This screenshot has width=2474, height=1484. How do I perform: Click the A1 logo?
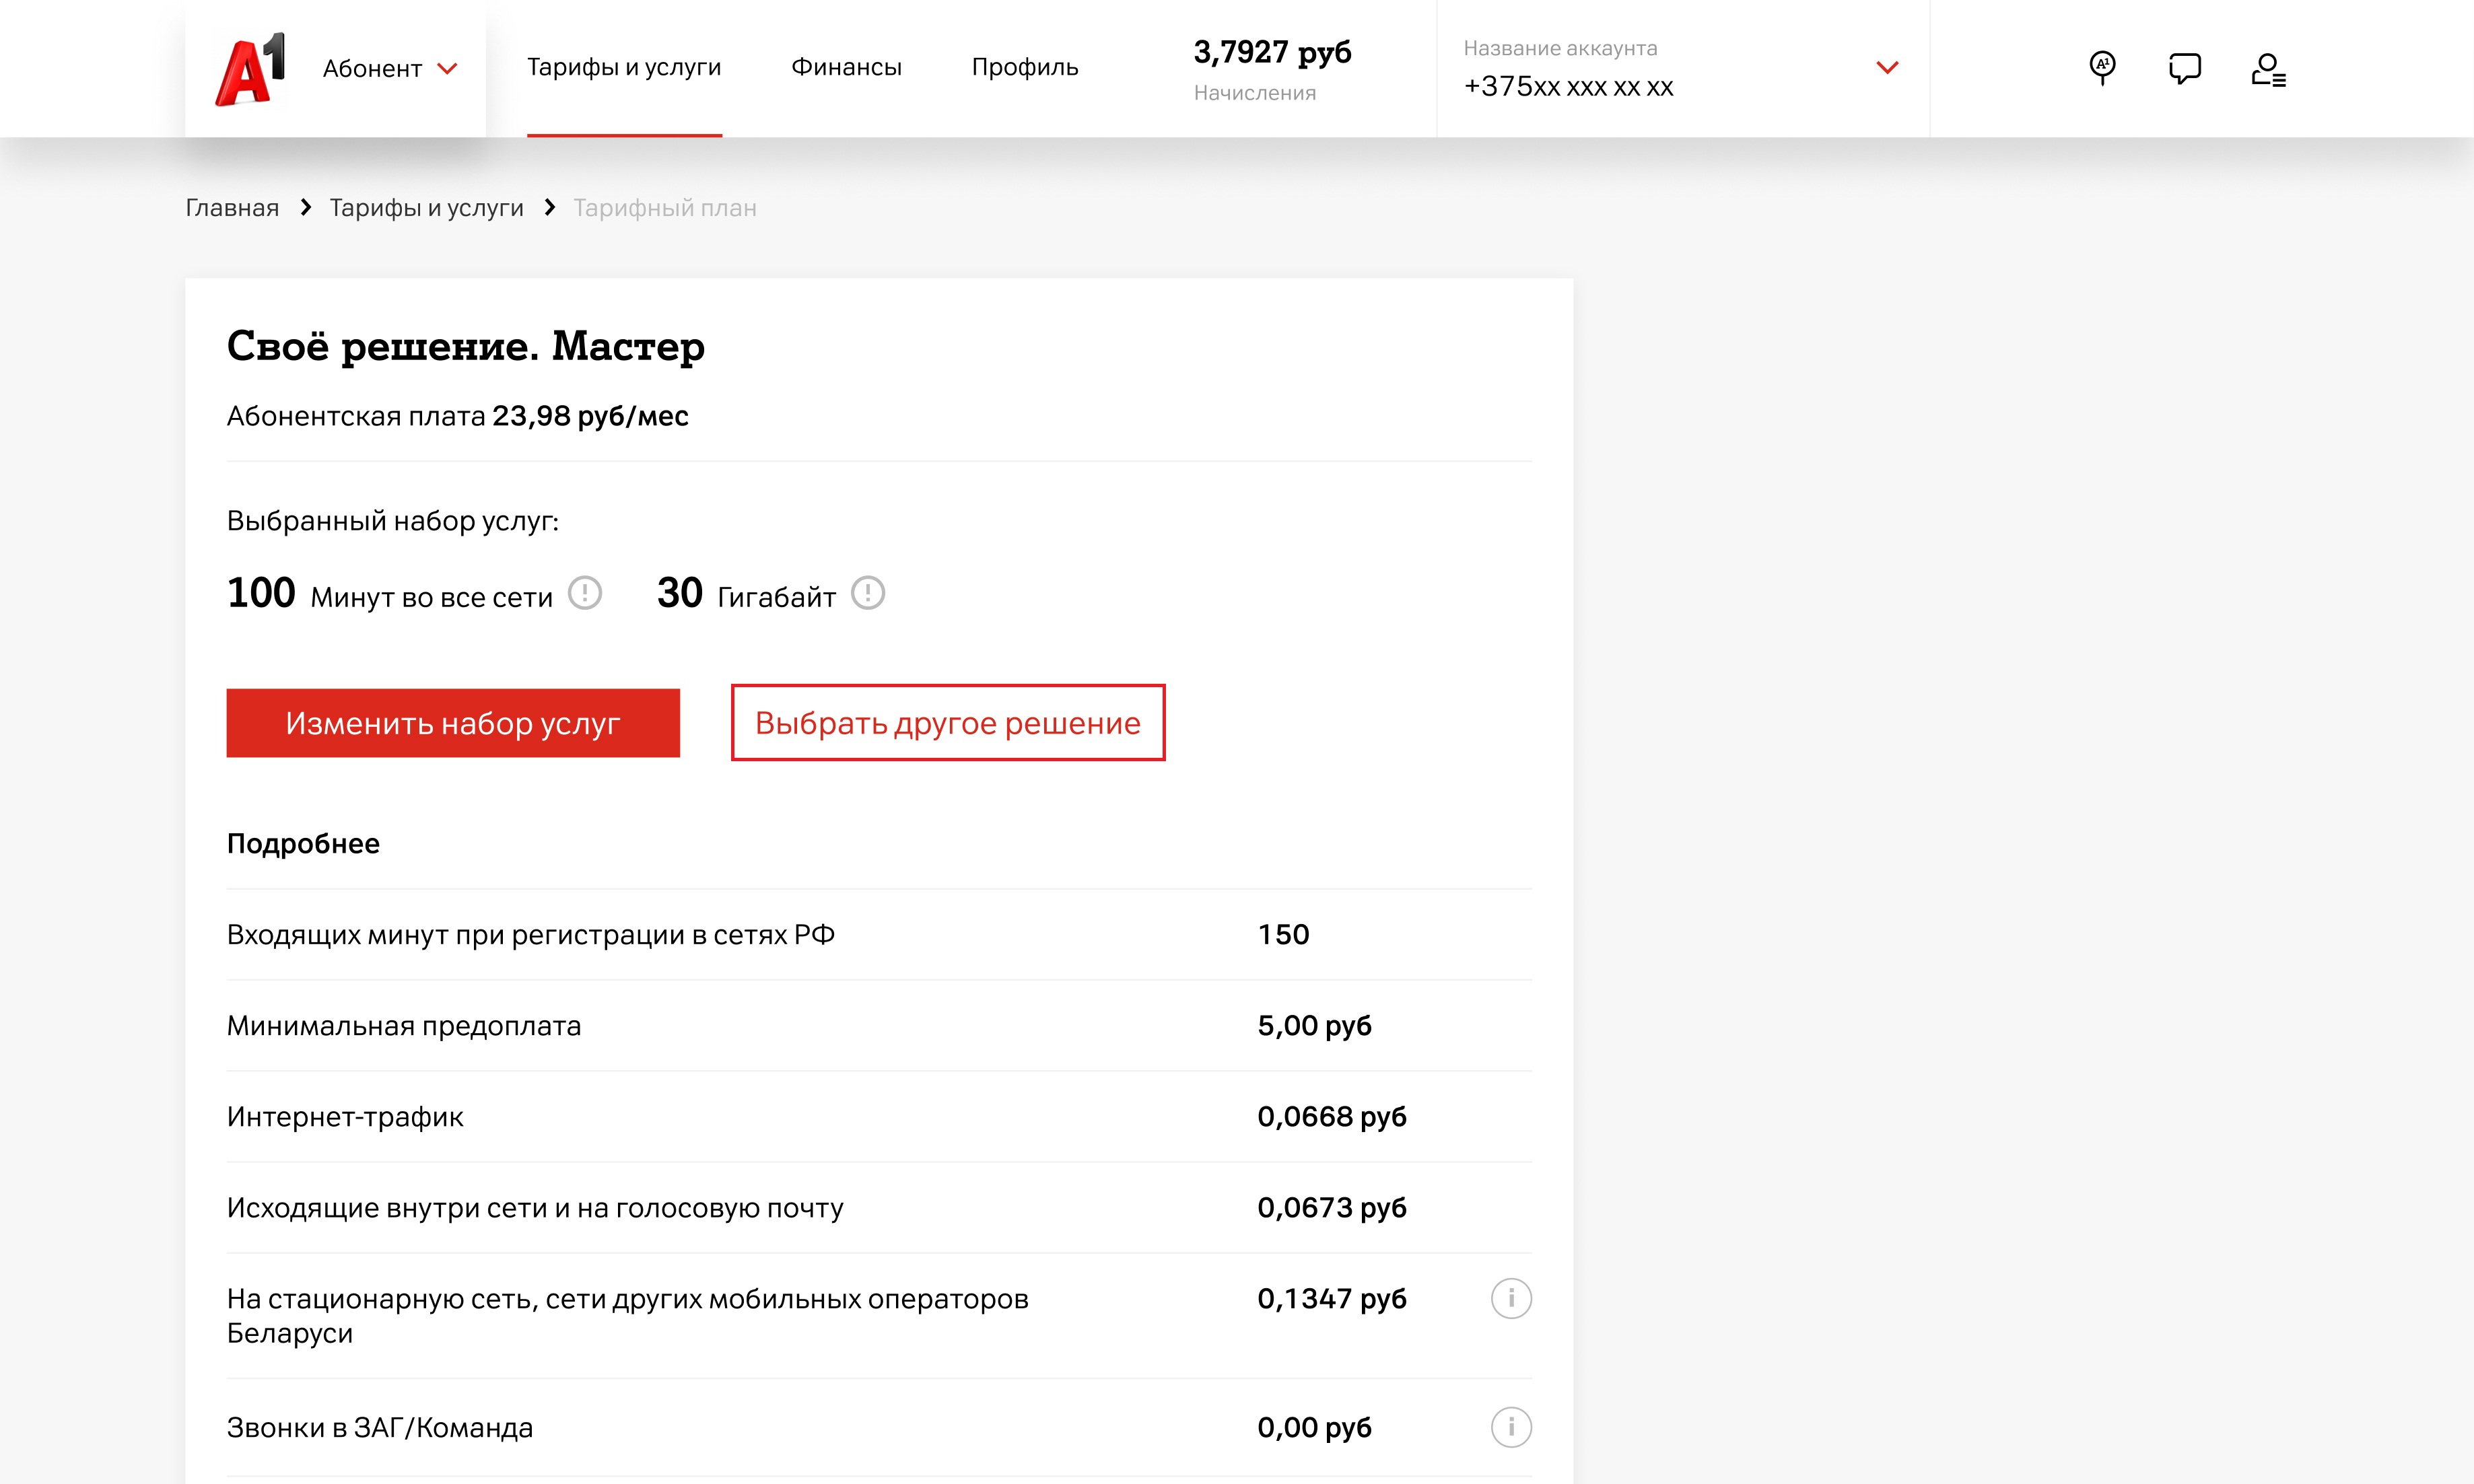coord(250,68)
